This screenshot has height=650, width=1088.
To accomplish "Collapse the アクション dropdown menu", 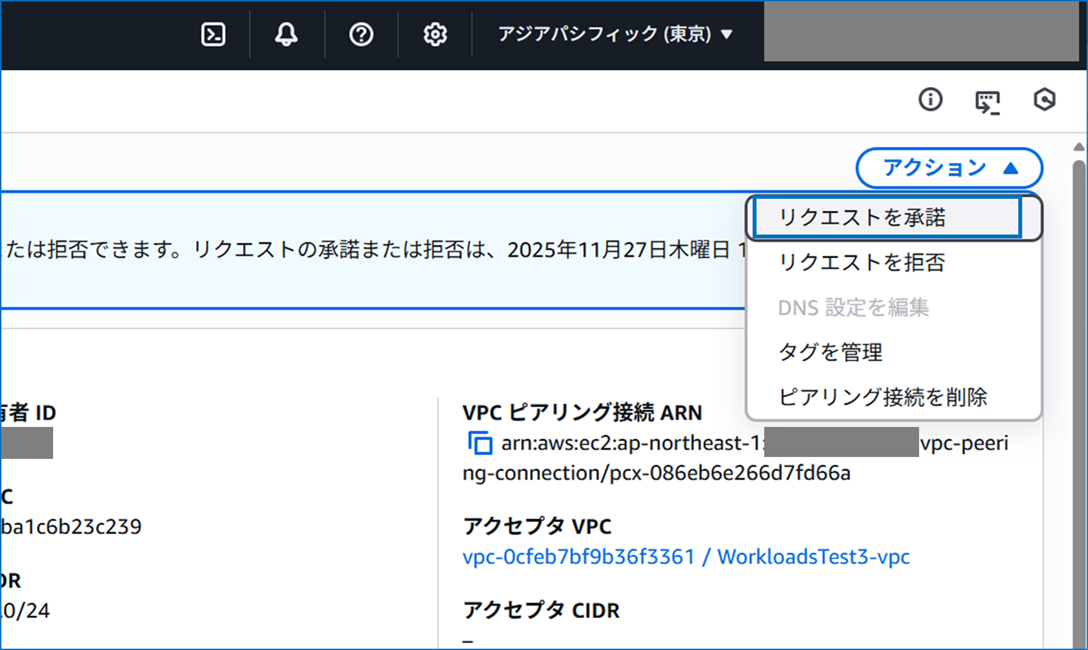I will 948,168.
